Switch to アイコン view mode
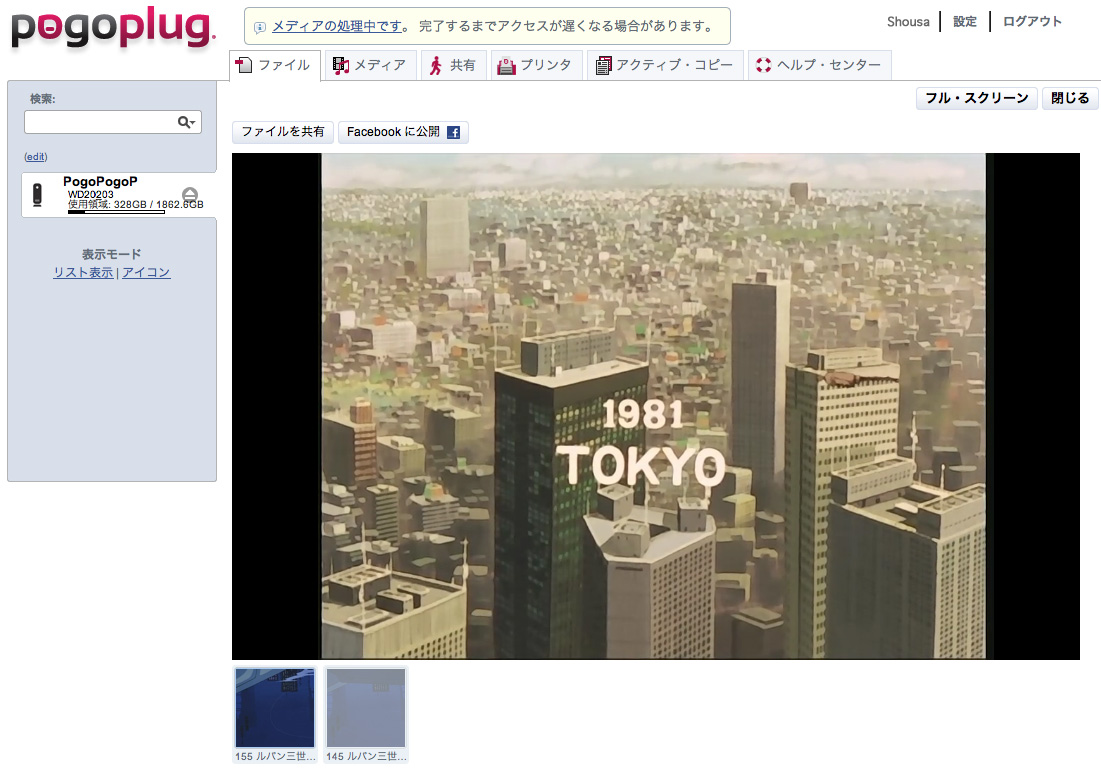Image resolution: width=1101 pixels, height=773 pixels. pyautogui.click(x=146, y=272)
